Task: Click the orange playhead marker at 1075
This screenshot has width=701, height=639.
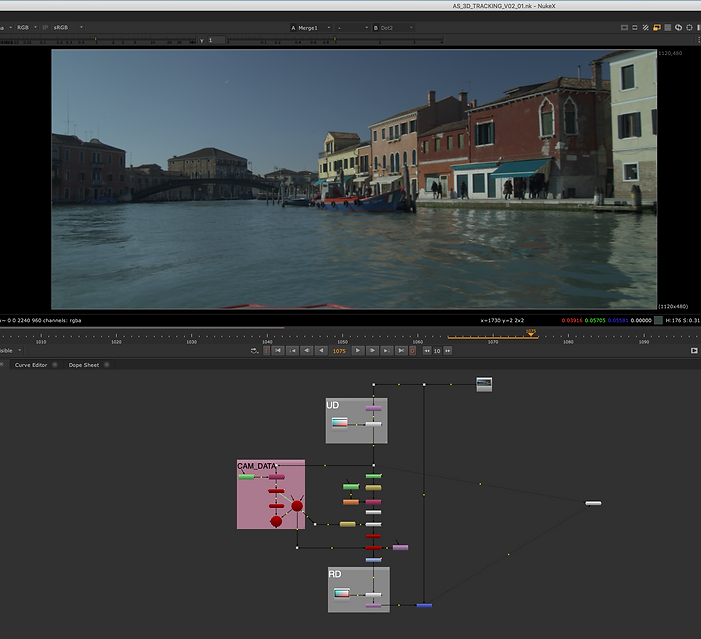Action: coord(531,332)
